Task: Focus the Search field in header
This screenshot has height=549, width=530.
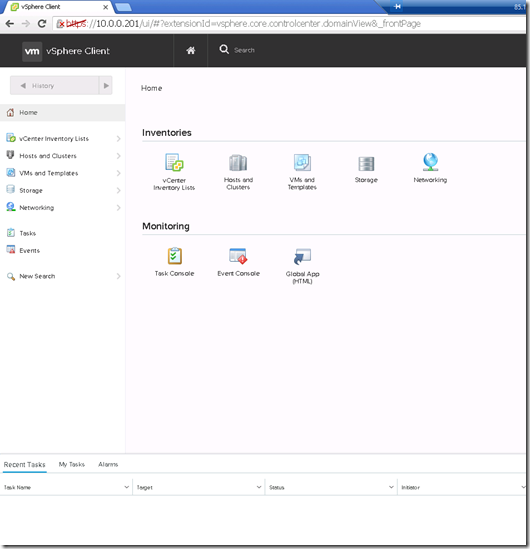Action: point(244,50)
